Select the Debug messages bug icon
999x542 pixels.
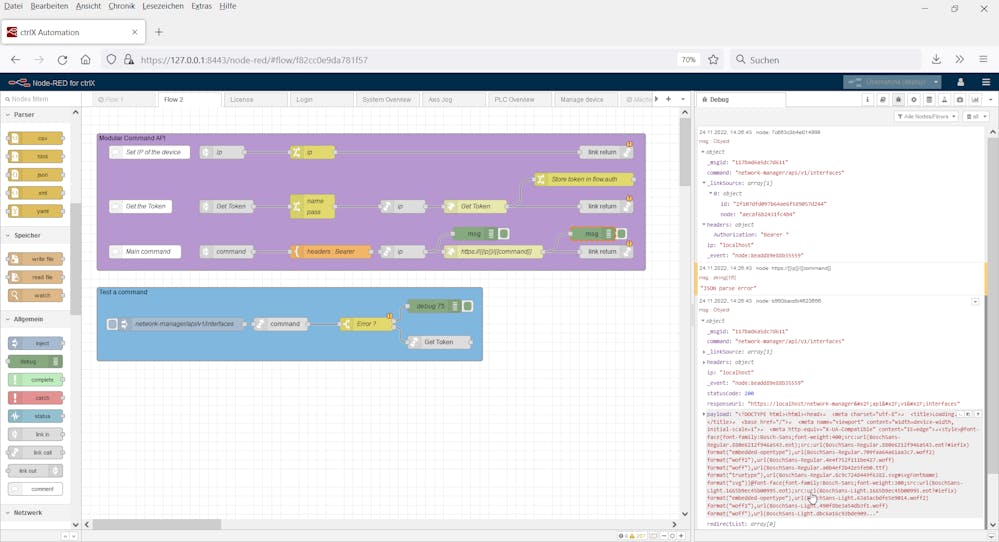point(898,99)
